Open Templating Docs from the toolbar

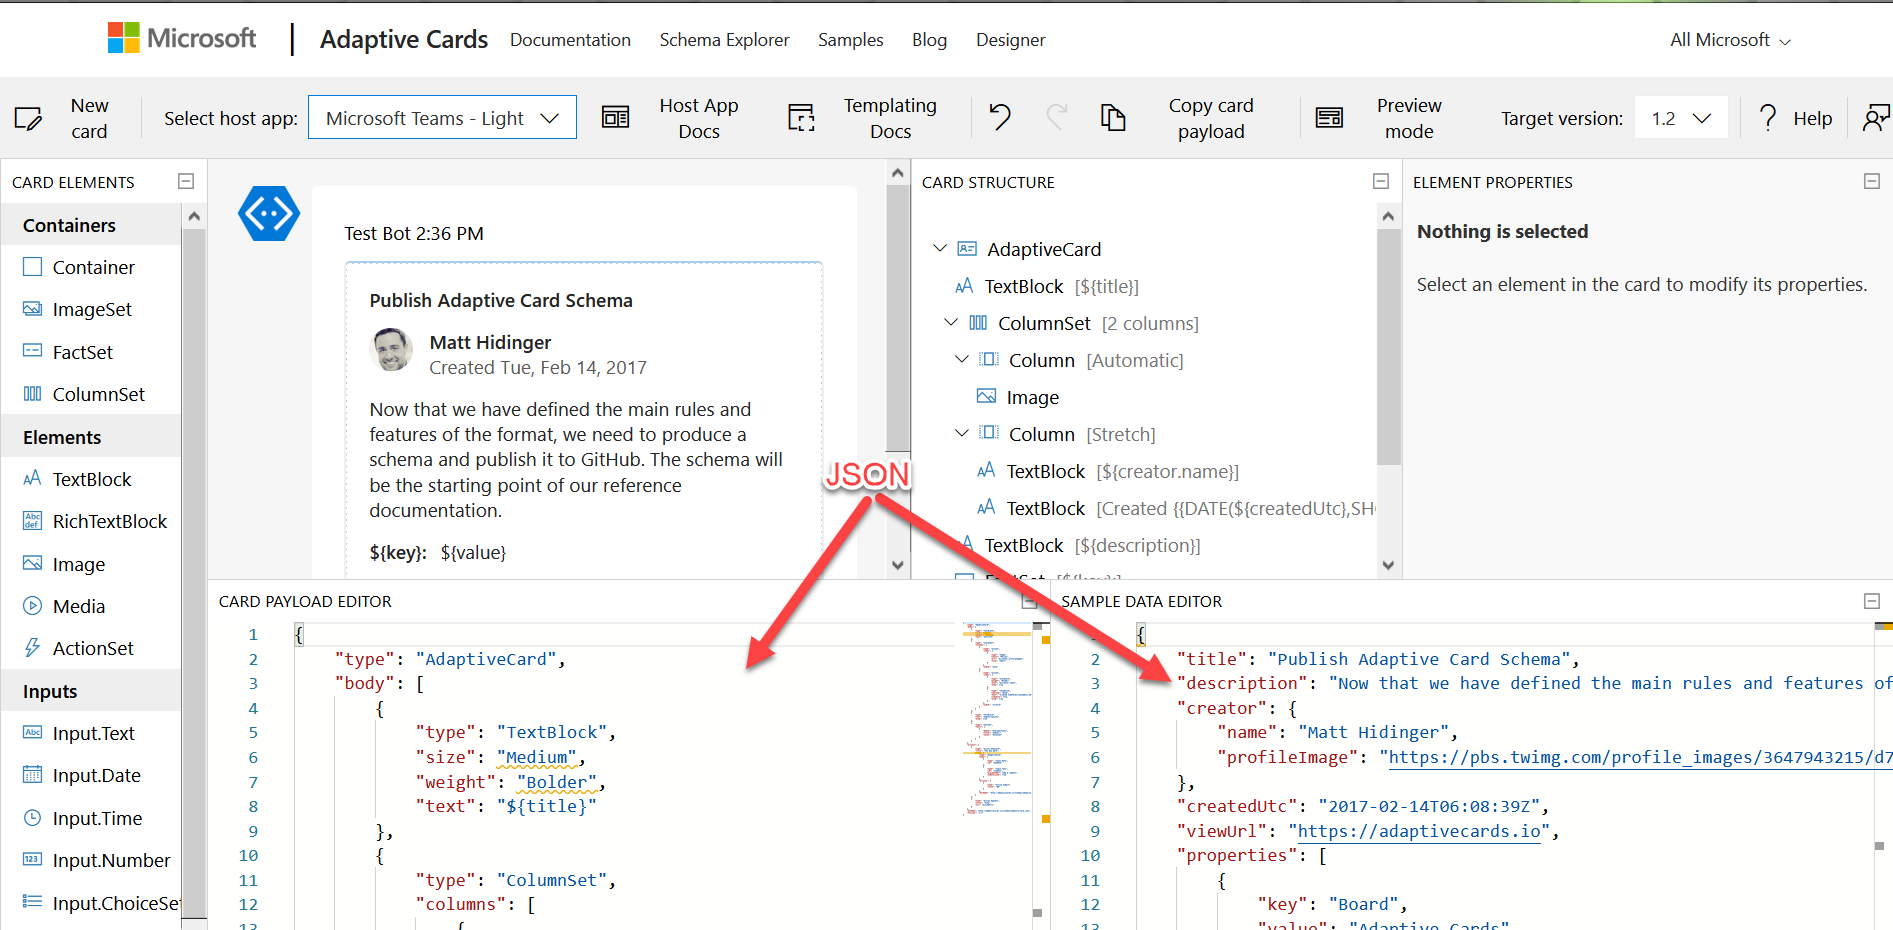click(x=889, y=117)
